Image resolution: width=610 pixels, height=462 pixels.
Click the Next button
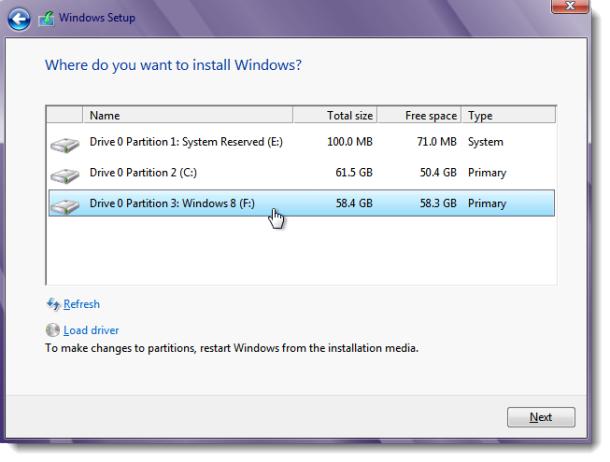pos(541,417)
